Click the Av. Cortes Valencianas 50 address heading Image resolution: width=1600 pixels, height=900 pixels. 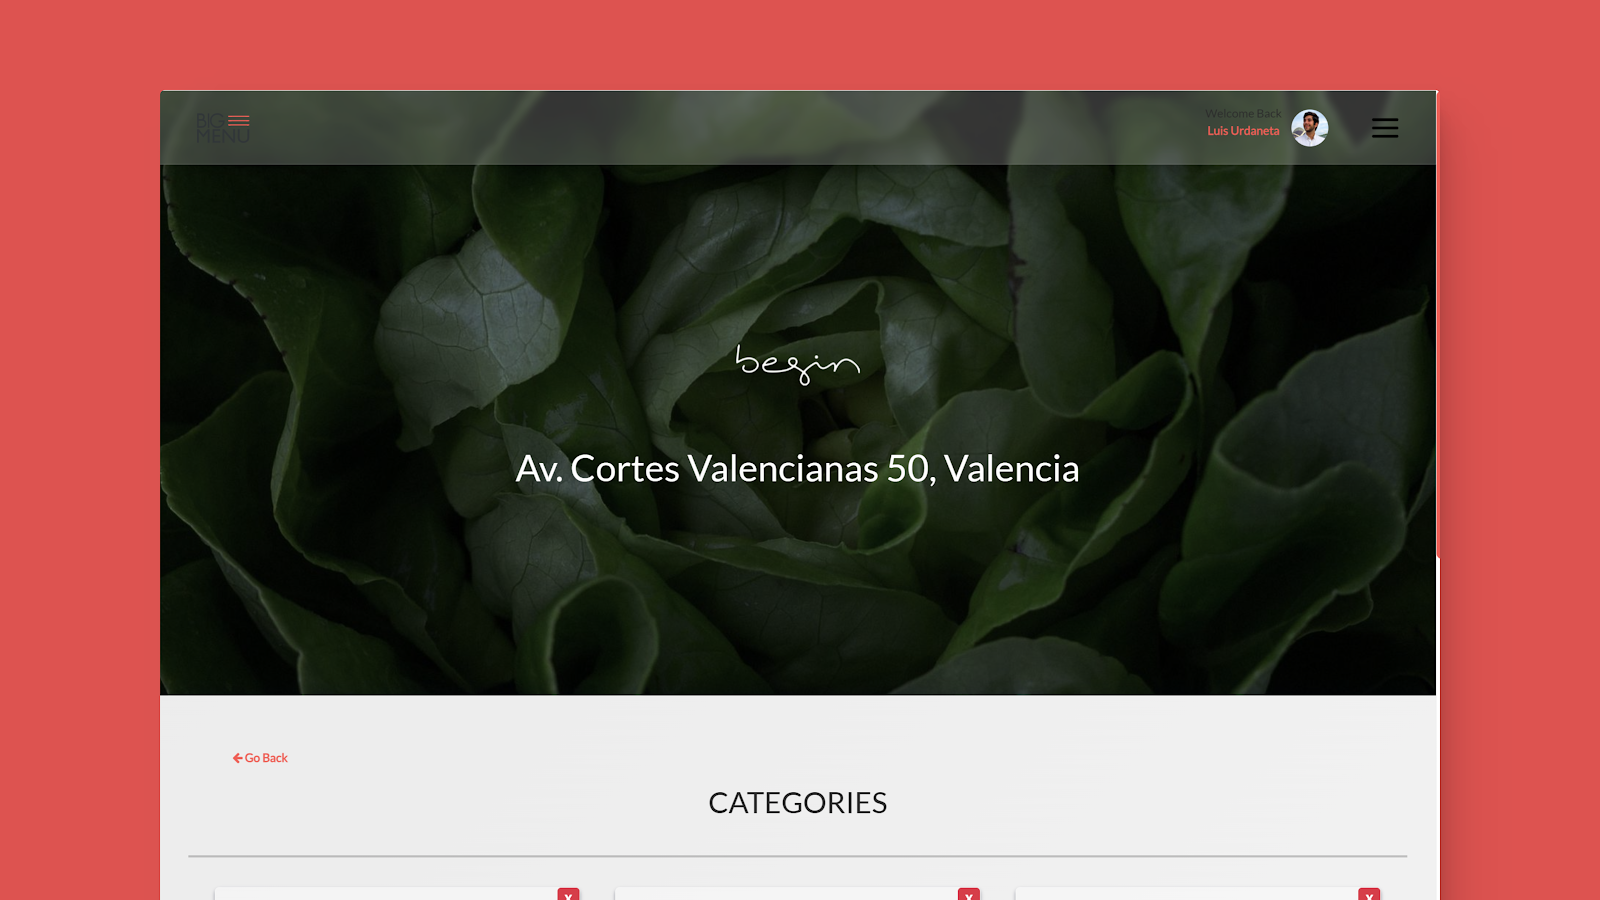(x=797, y=469)
